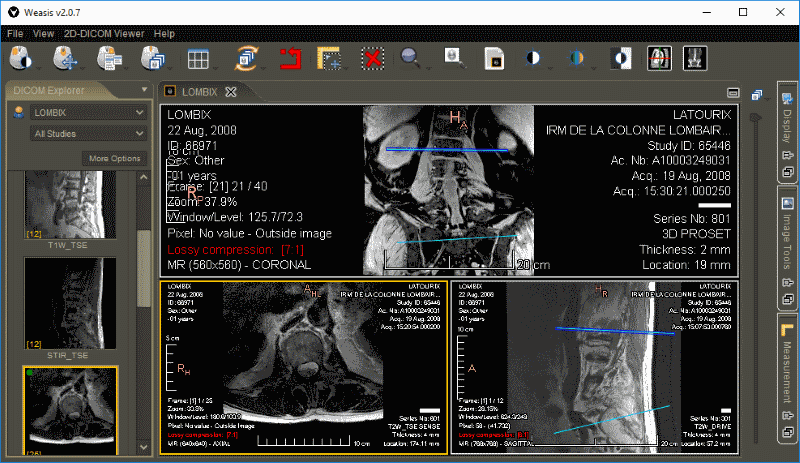The image size is (800, 463).
Task: Click the red X delete-selection icon
Action: 372,58
